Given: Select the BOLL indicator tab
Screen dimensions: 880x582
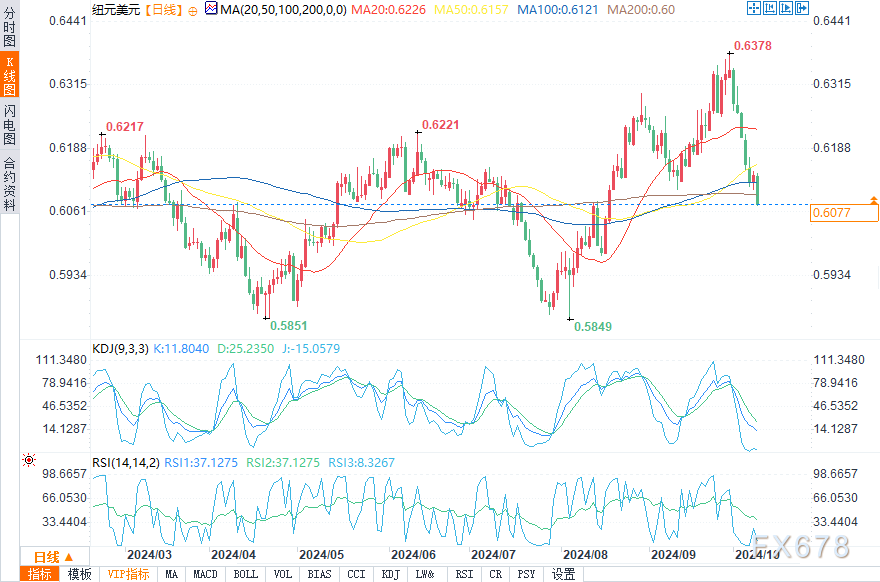Looking at the screenshot, I should click(245, 574).
